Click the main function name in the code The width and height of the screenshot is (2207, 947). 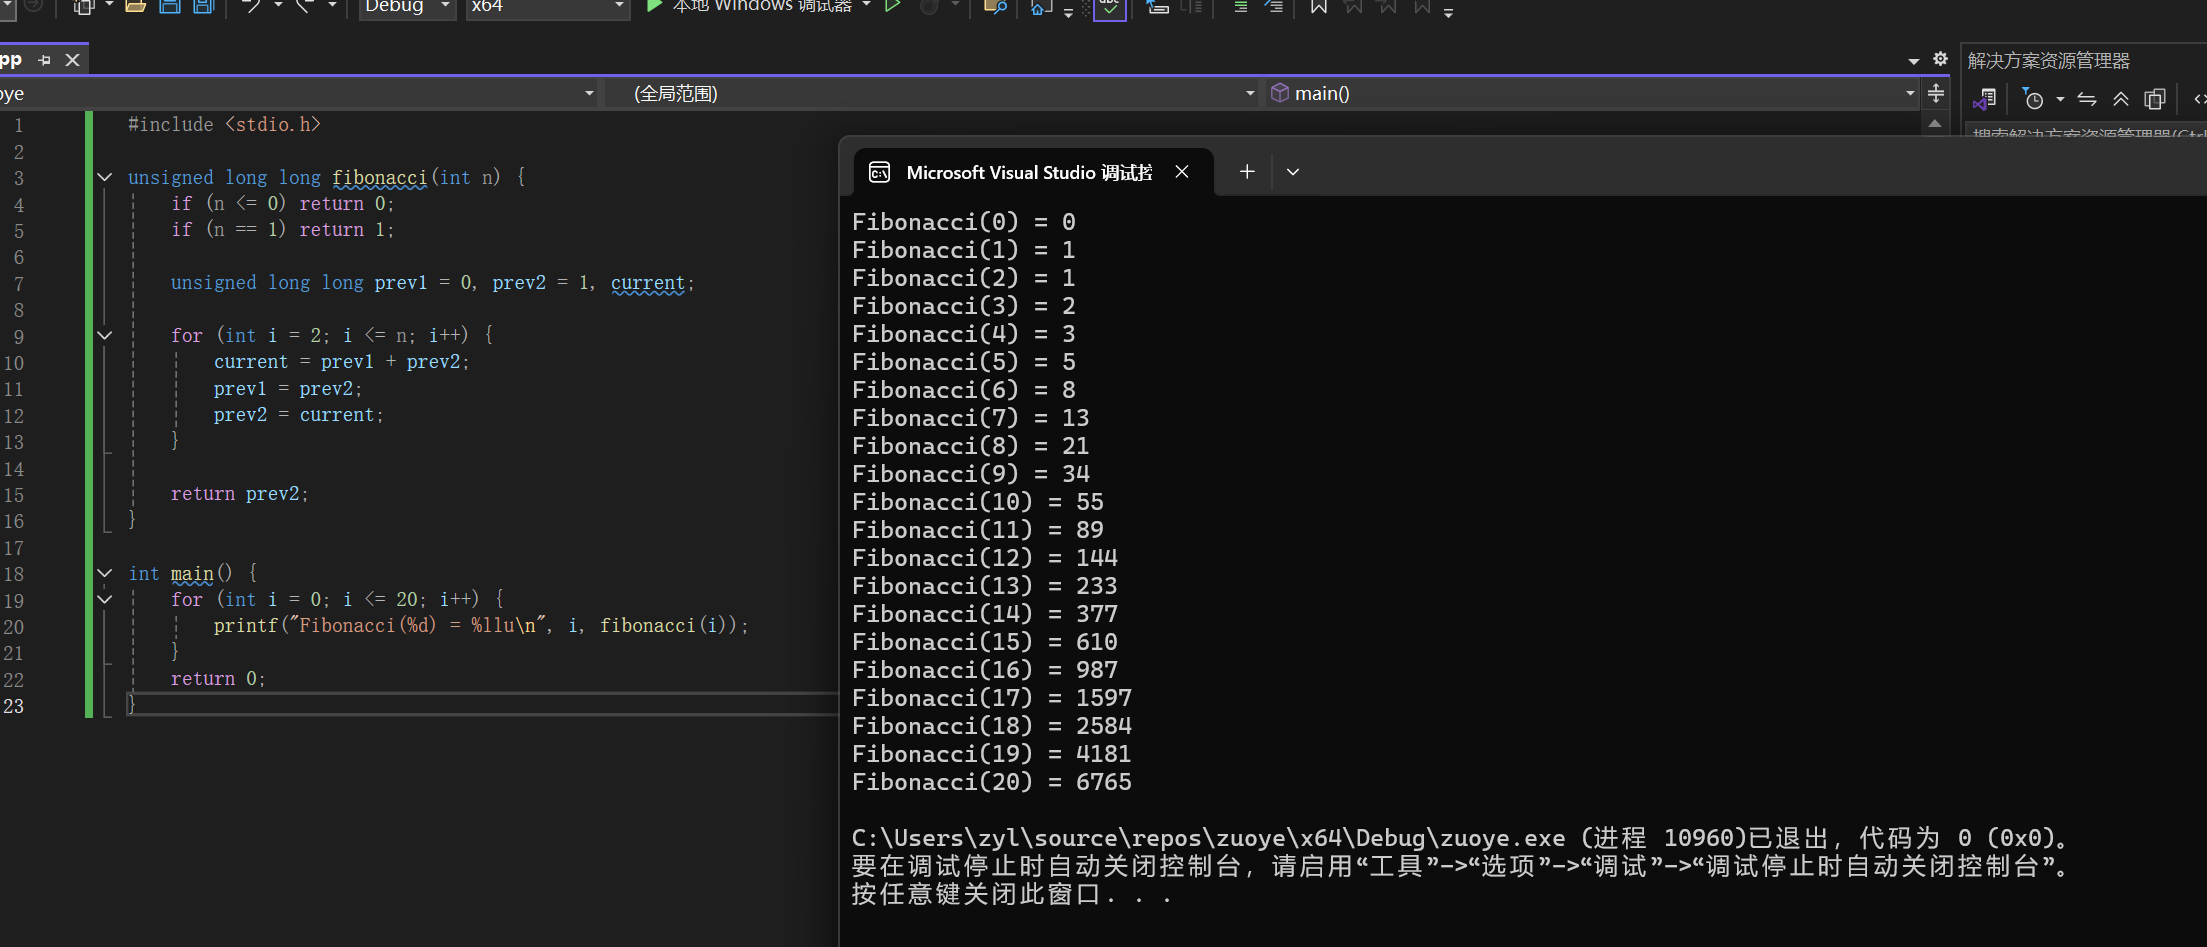tap(192, 573)
